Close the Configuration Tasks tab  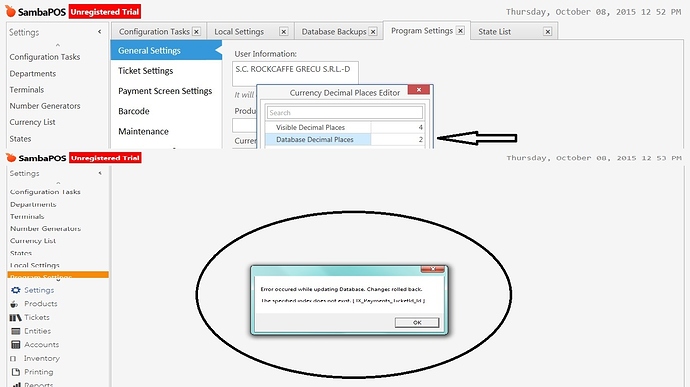[196, 32]
